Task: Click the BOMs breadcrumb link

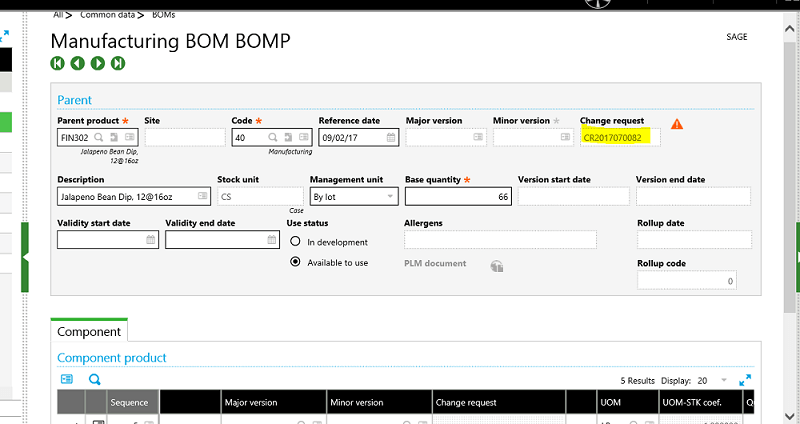Action: pyautogui.click(x=167, y=16)
